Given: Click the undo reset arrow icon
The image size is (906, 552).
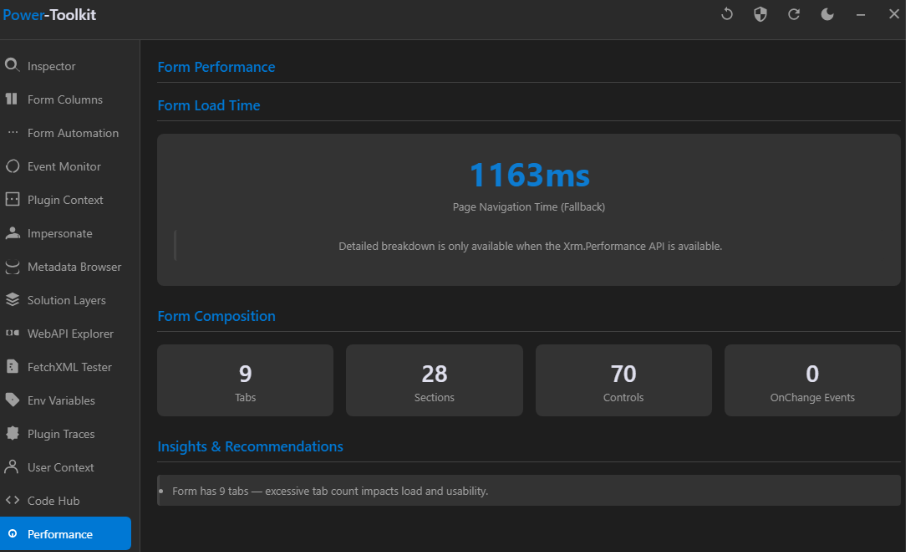Looking at the screenshot, I should [x=727, y=14].
